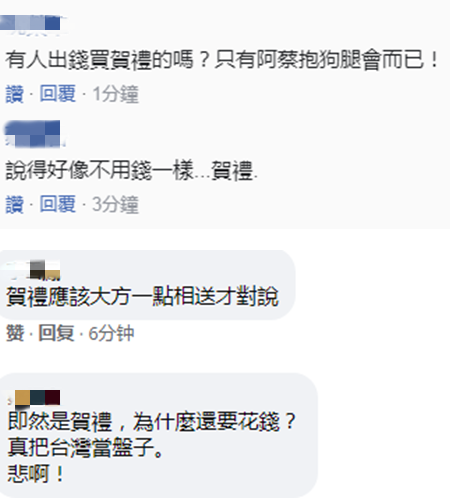The height and width of the screenshot is (501, 450).
Task: Click the line 真把台灣當盤子。
Action: tap(85, 447)
